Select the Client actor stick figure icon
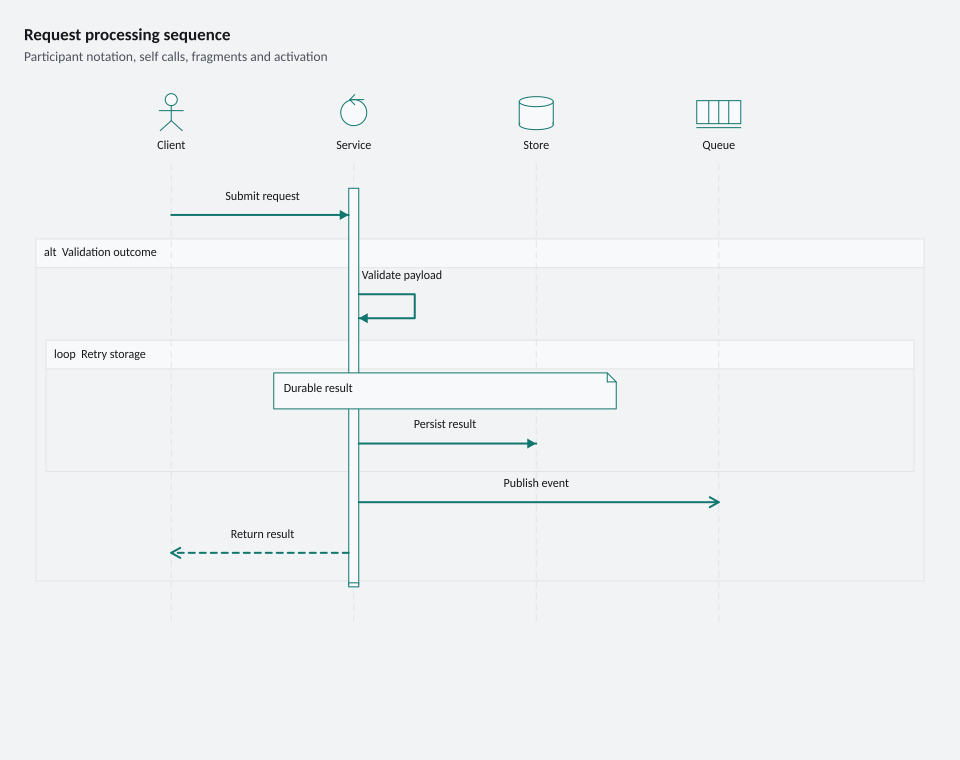 coord(171,112)
